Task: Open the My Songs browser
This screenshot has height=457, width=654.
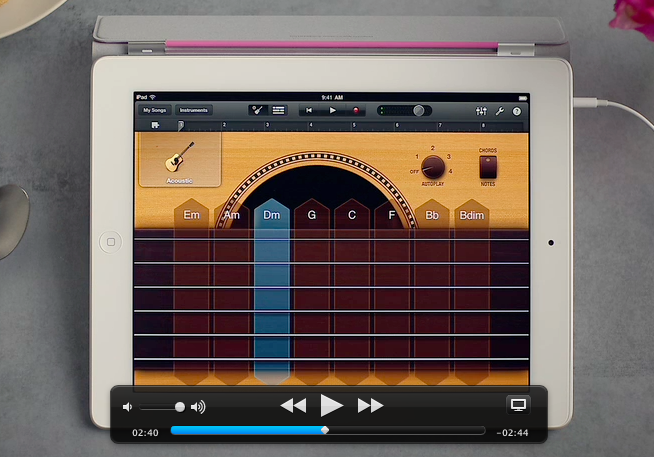Action: pos(154,110)
